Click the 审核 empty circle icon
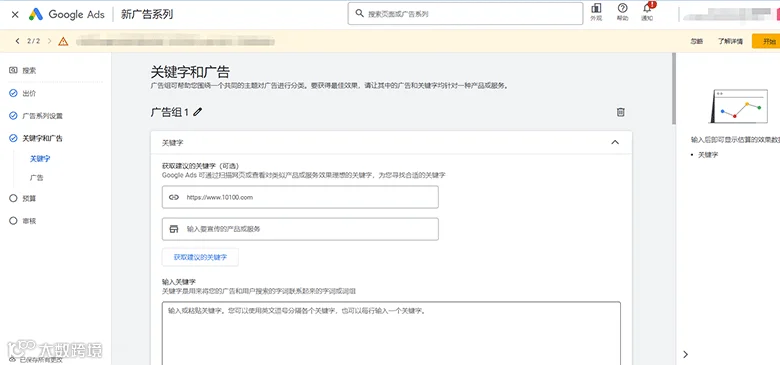The width and height of the screenshot is (780, 365). (13, 221)
